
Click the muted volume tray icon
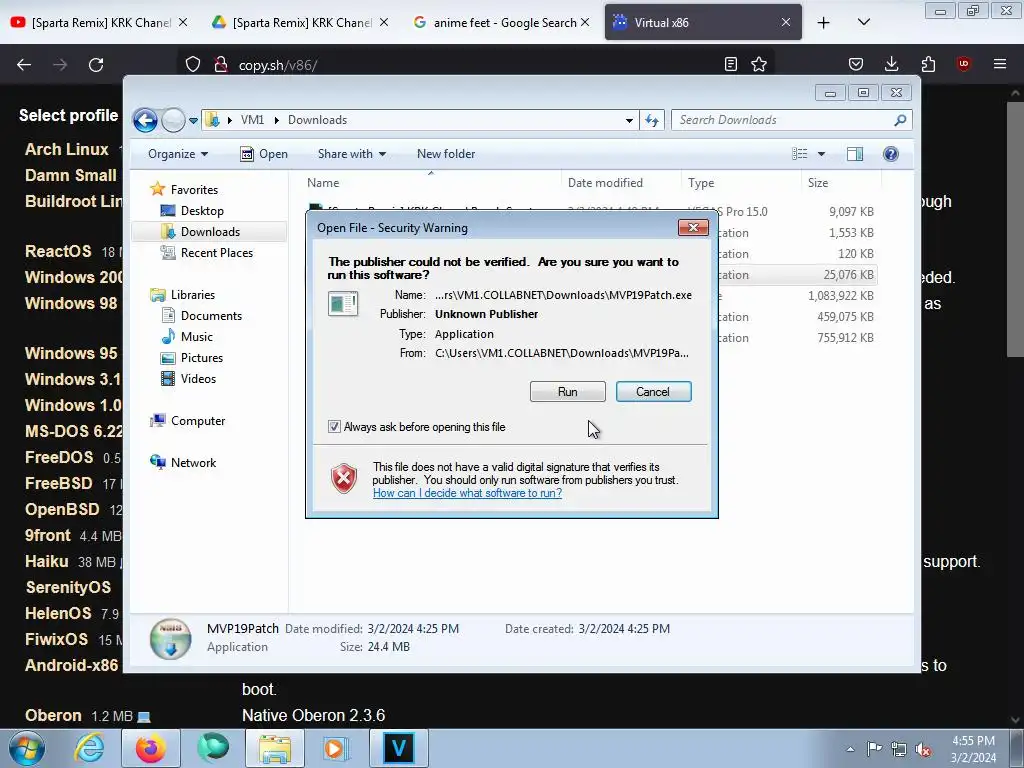(923, 750)
